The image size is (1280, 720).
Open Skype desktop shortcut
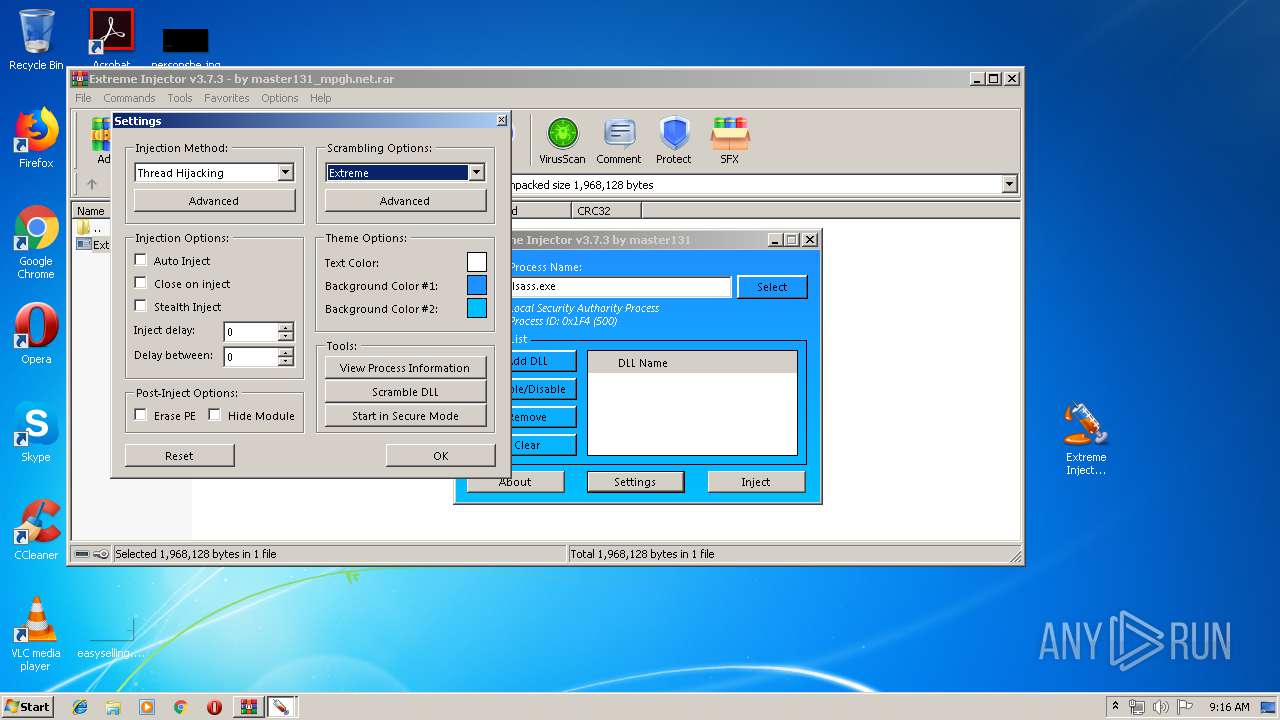36,432
